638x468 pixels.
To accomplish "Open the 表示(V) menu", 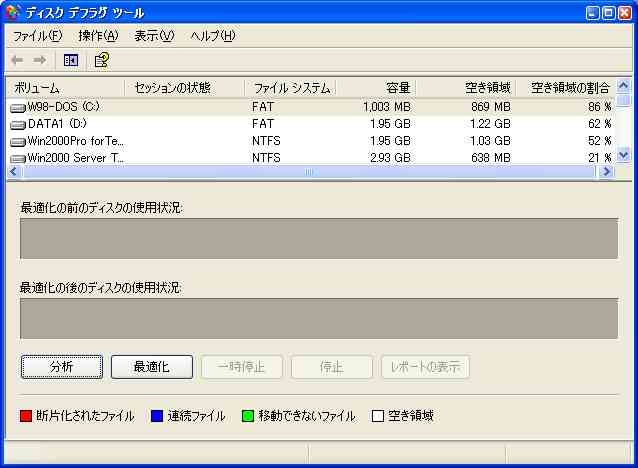I will click(x=154, y=36).
